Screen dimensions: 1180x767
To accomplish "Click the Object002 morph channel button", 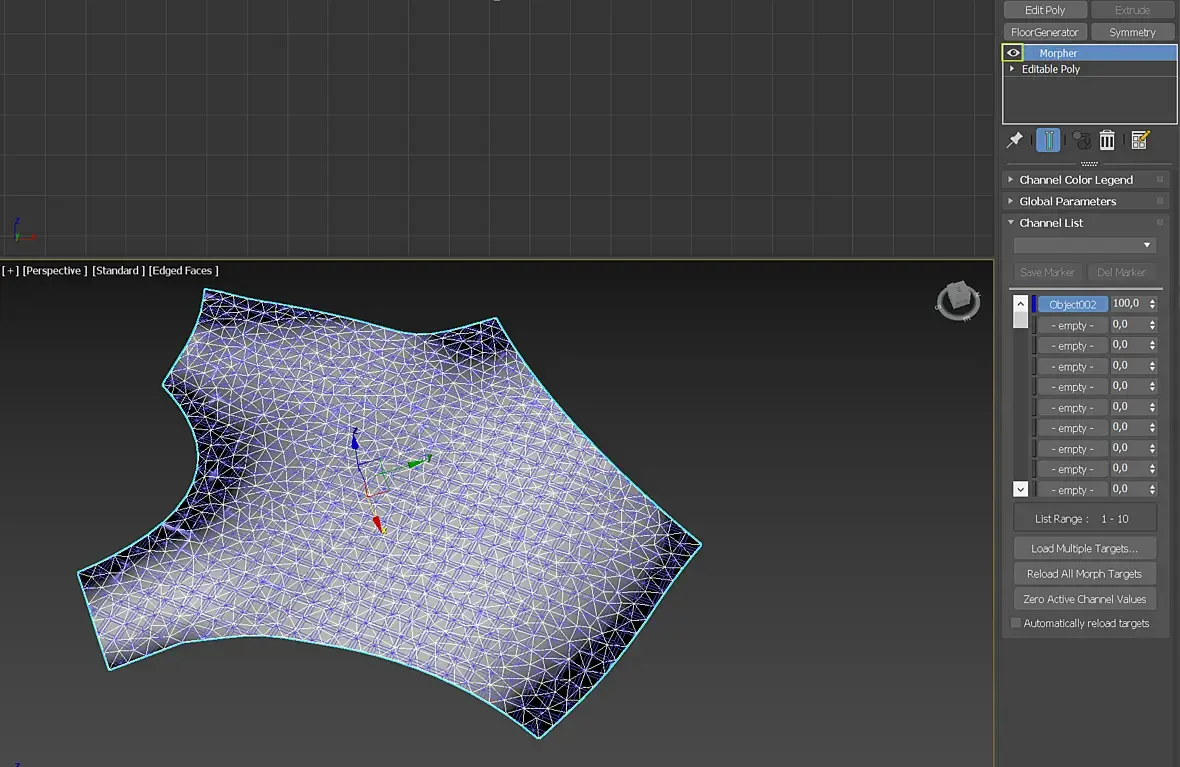I will 1072,304.
